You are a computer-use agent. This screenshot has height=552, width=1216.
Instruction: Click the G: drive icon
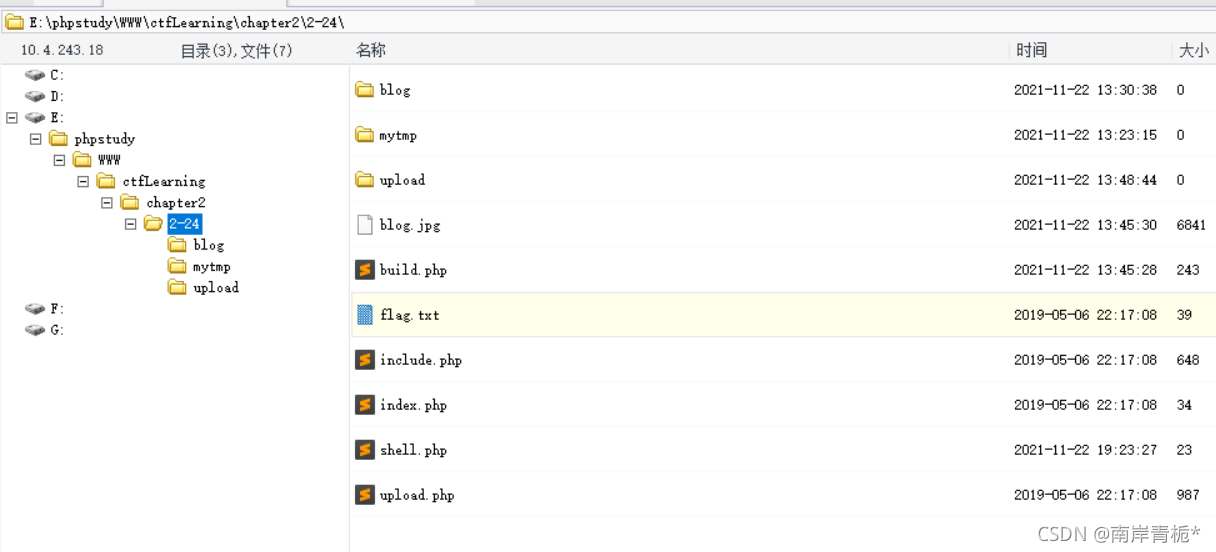35,330
